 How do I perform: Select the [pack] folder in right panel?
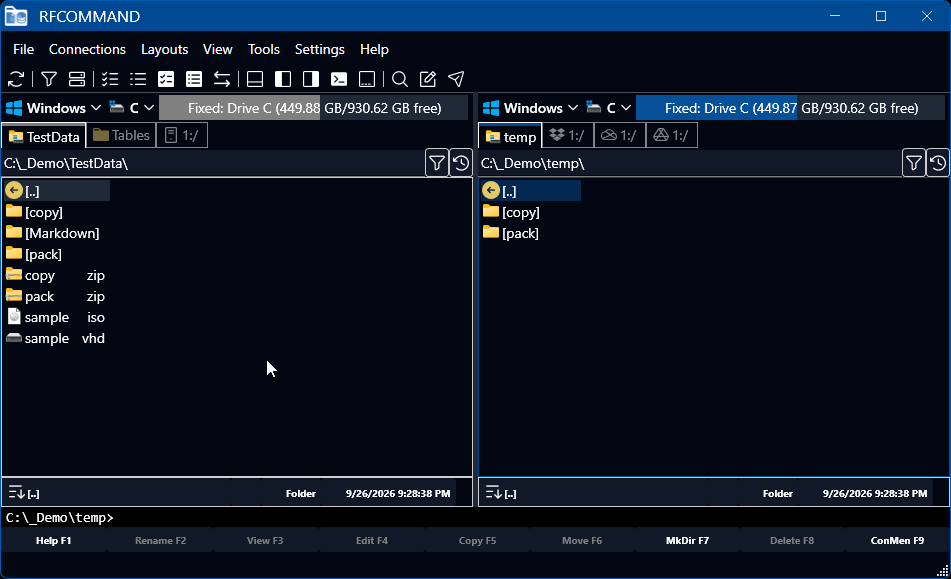coord(531,233)
